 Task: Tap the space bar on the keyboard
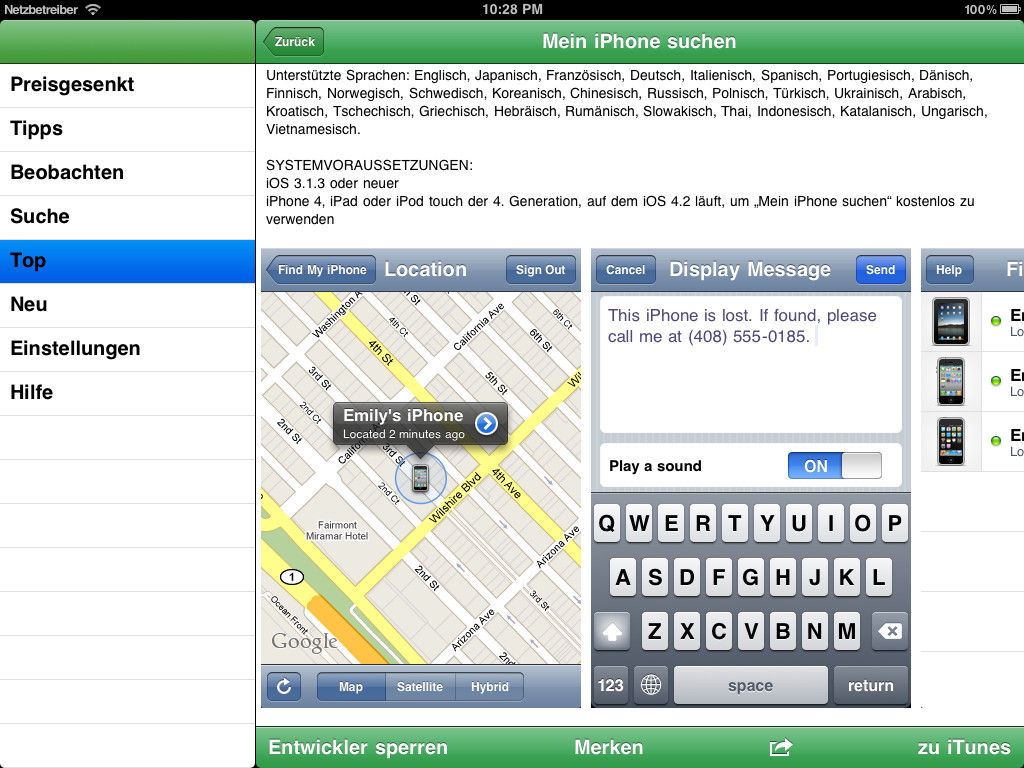tap(750, 685)
